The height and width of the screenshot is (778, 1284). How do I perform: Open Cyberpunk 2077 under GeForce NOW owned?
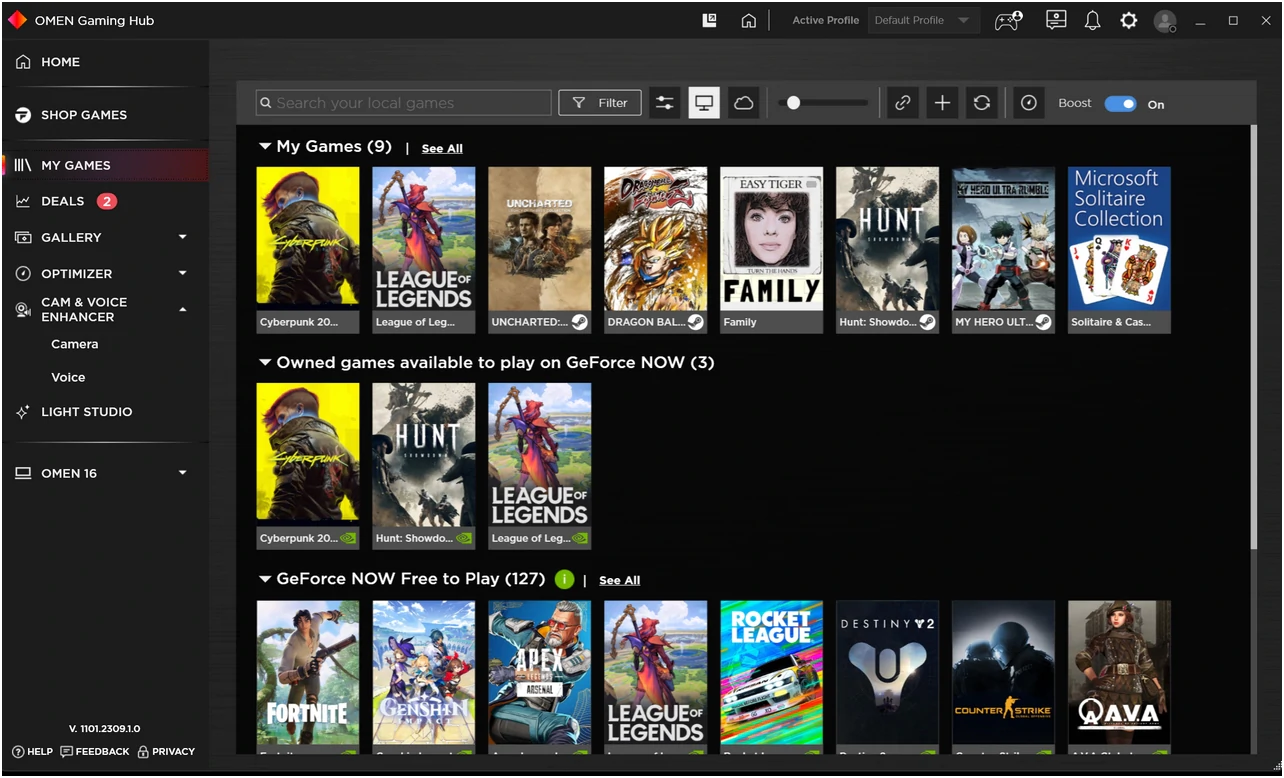click(308, 465)
